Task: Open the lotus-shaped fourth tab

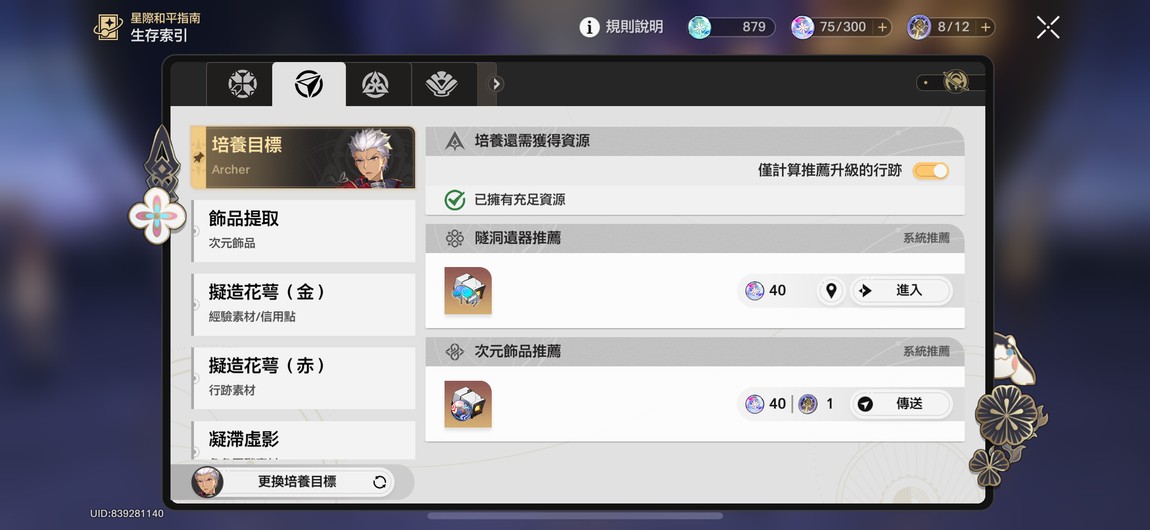Action: [442, 84]
